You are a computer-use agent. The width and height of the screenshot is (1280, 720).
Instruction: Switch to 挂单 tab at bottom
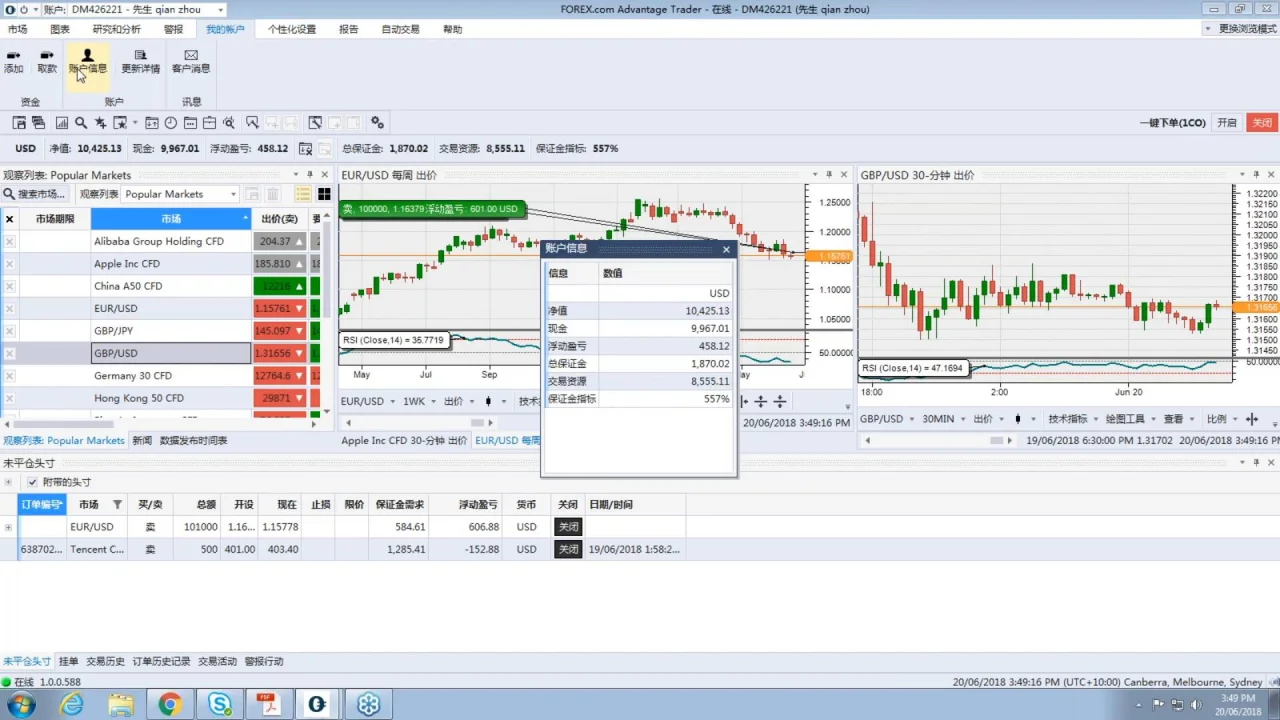[x=68, y=661]
